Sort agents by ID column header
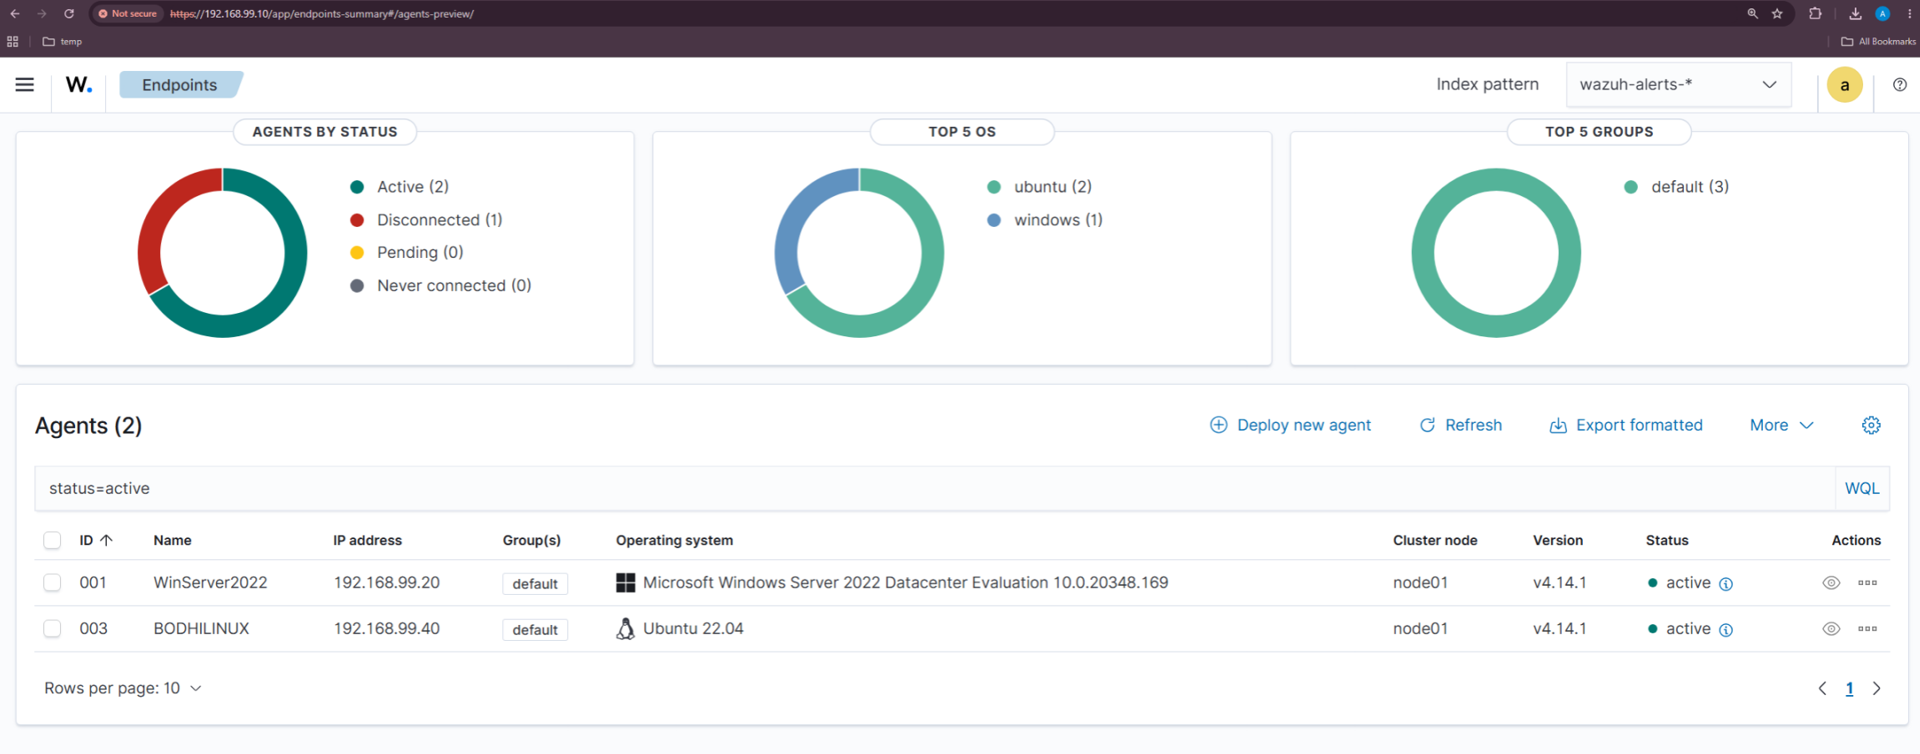 (96, 540)
